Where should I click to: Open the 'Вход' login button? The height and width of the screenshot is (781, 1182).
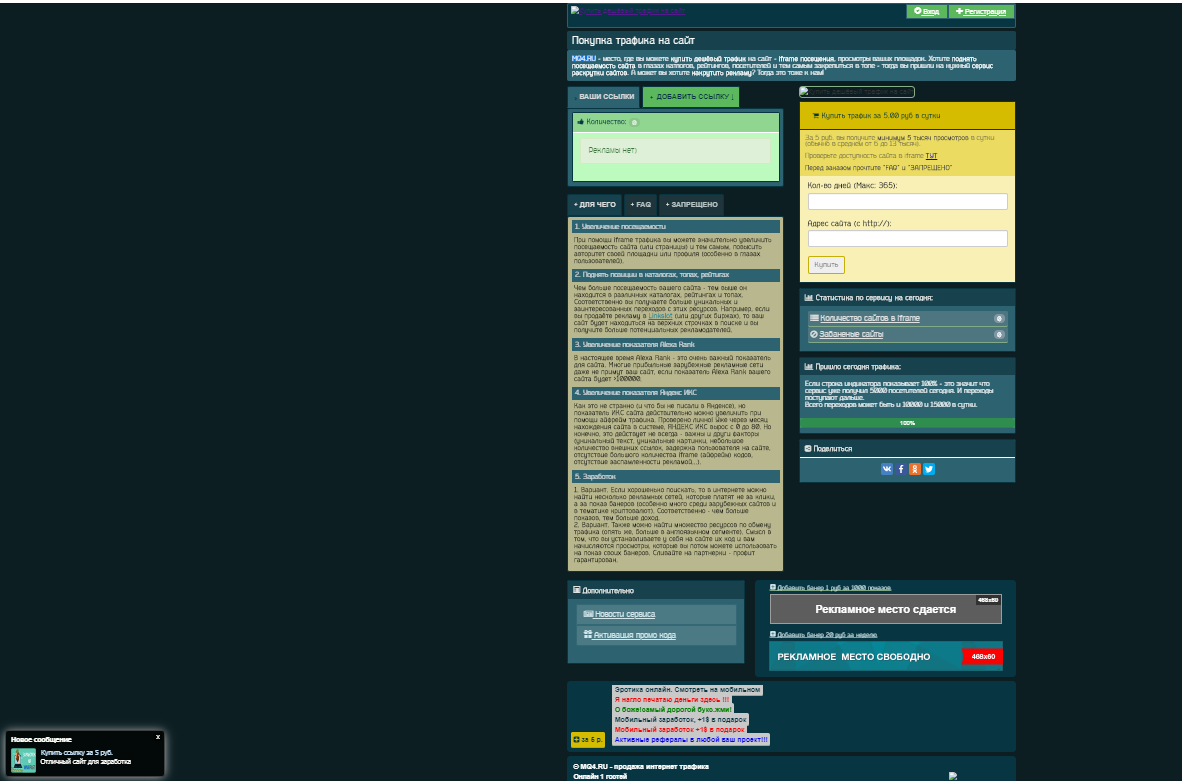coord(926,11)
